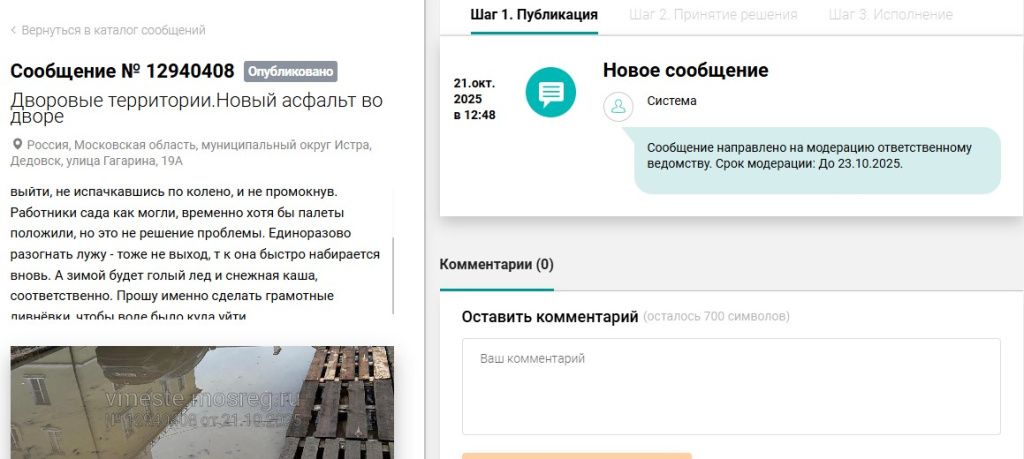Click '(осталось 700 символов)' counter text
This screenshot has width=1024, height=459.
tap(716, 317)
